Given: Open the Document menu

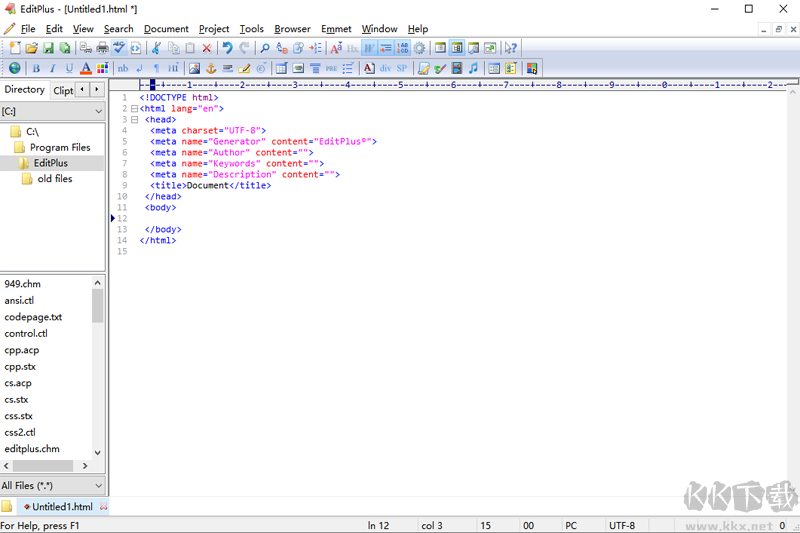Looking at the screenshot, I should tap(166, 29).
